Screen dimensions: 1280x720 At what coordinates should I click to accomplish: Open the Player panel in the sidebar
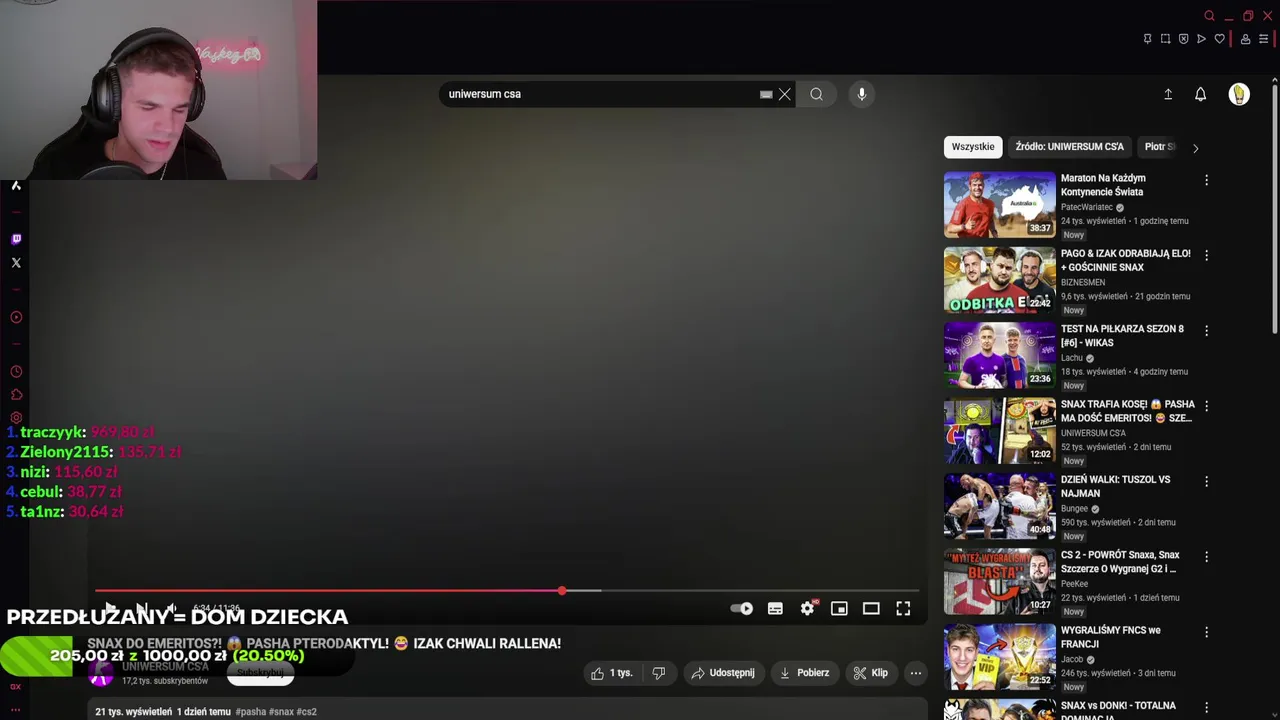(x=16, y=317)
